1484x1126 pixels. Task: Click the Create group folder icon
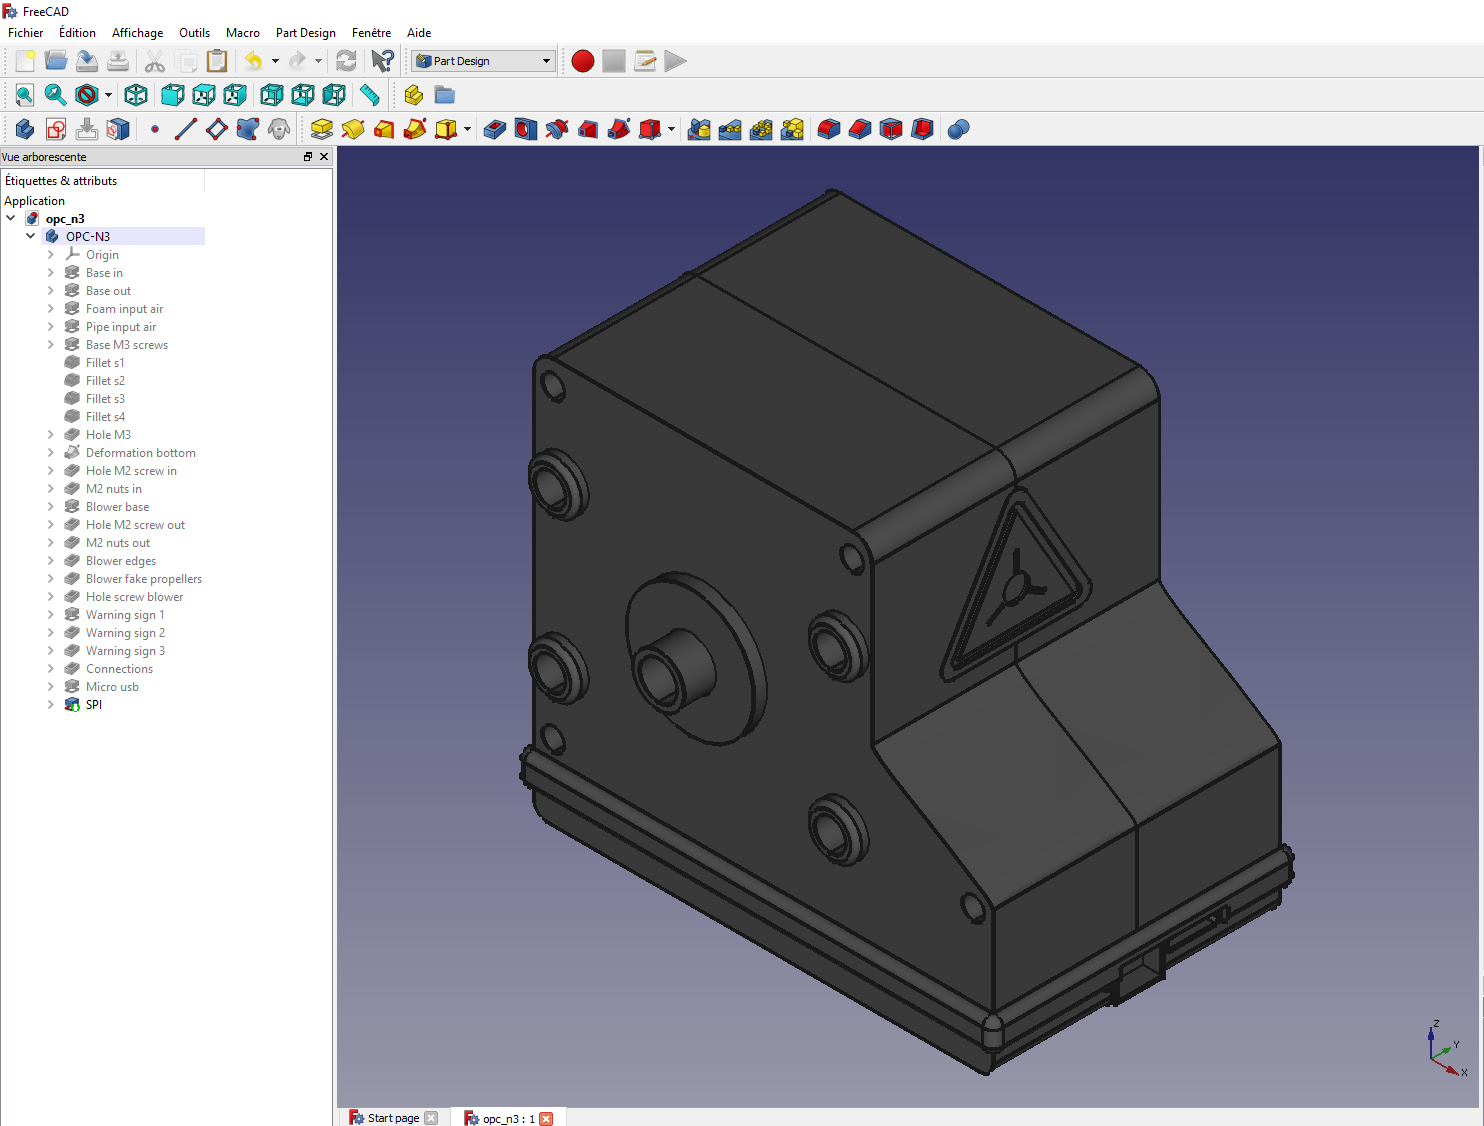tap(445, 95)
